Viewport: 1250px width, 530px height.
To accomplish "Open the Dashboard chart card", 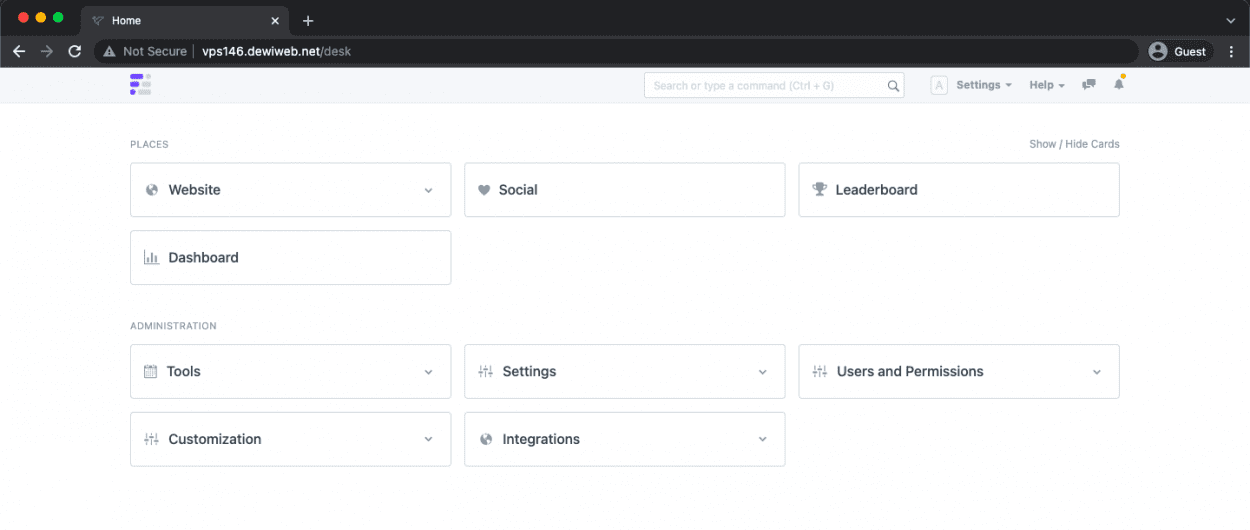I will (x=290, y=258).
